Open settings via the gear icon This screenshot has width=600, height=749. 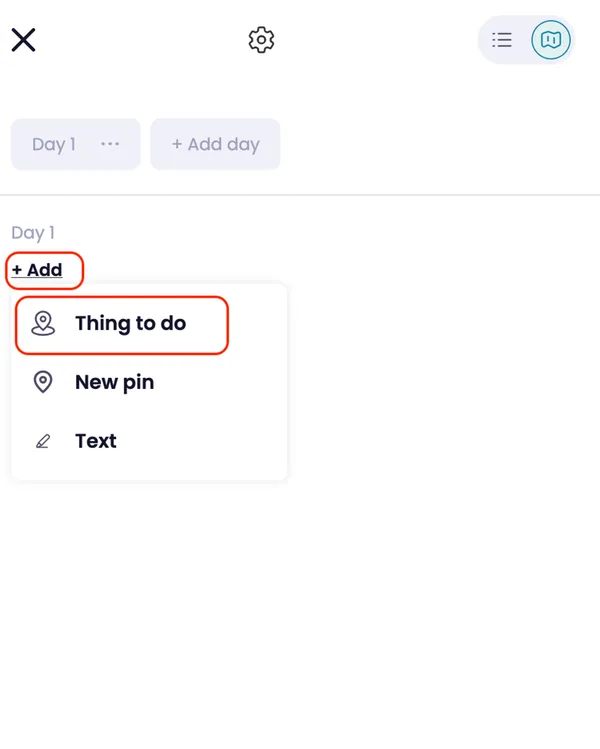pos(261,40)
